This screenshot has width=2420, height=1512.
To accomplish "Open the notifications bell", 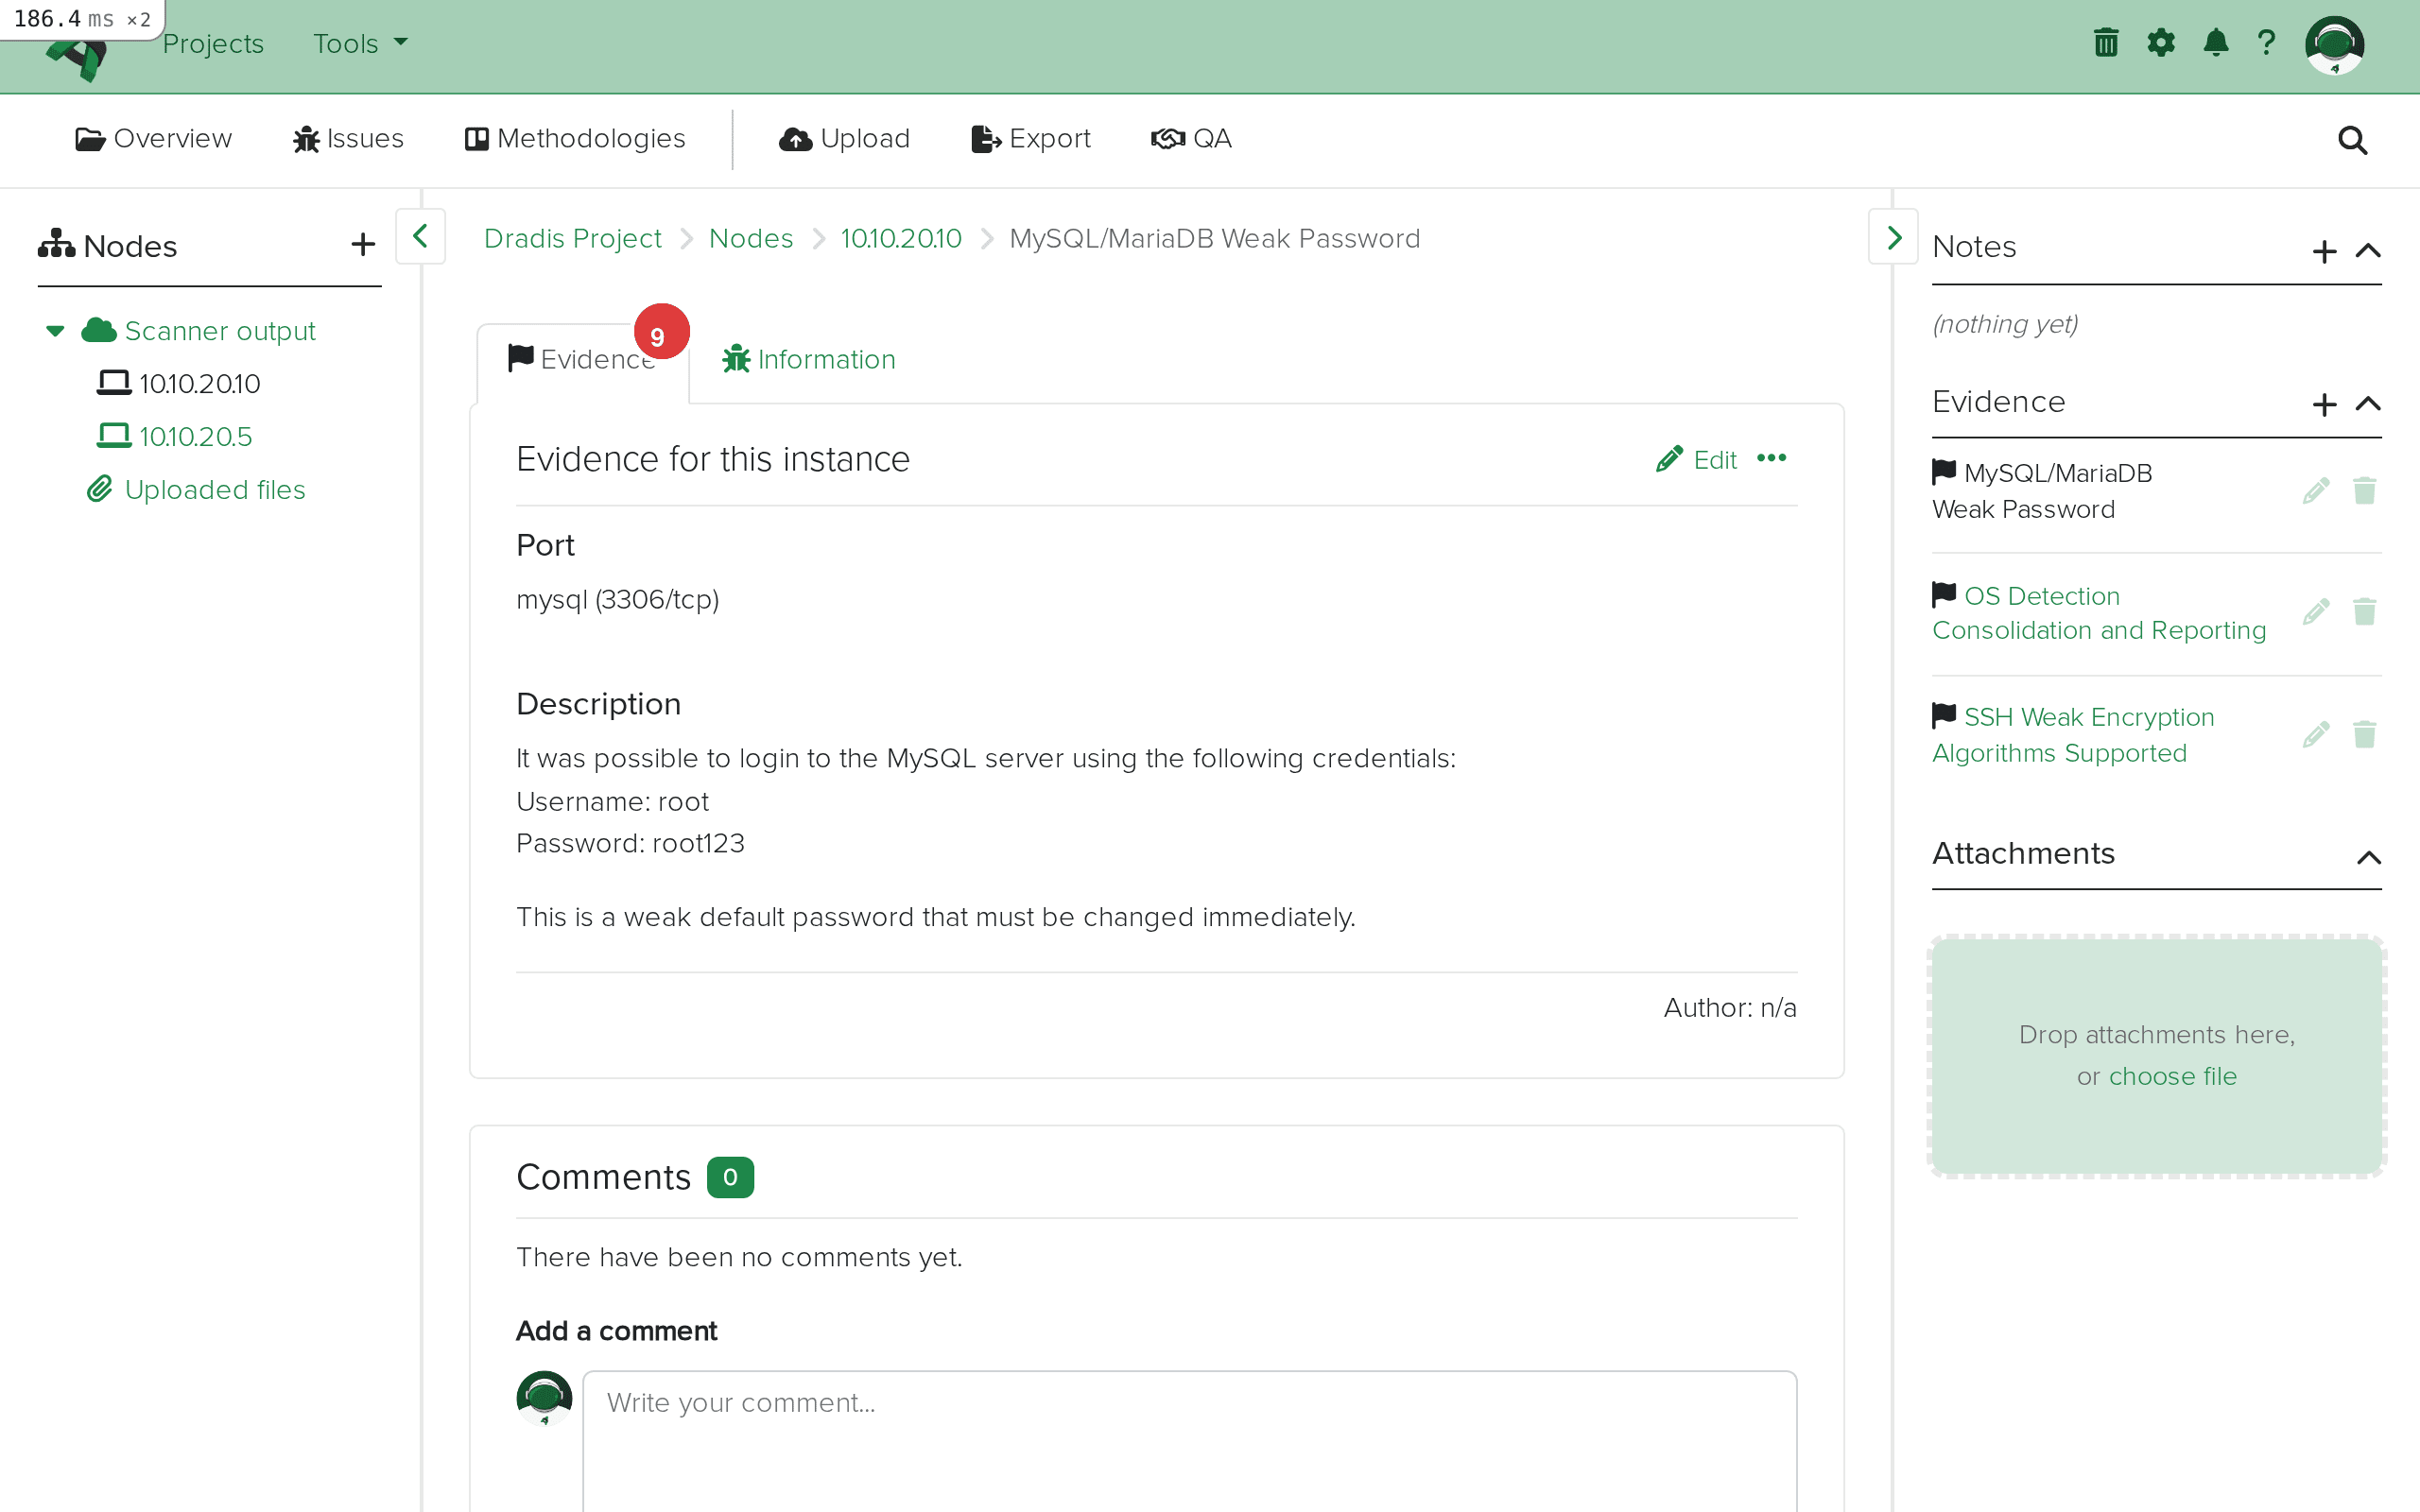I will pyautogui.click(x=2216, y=42).
